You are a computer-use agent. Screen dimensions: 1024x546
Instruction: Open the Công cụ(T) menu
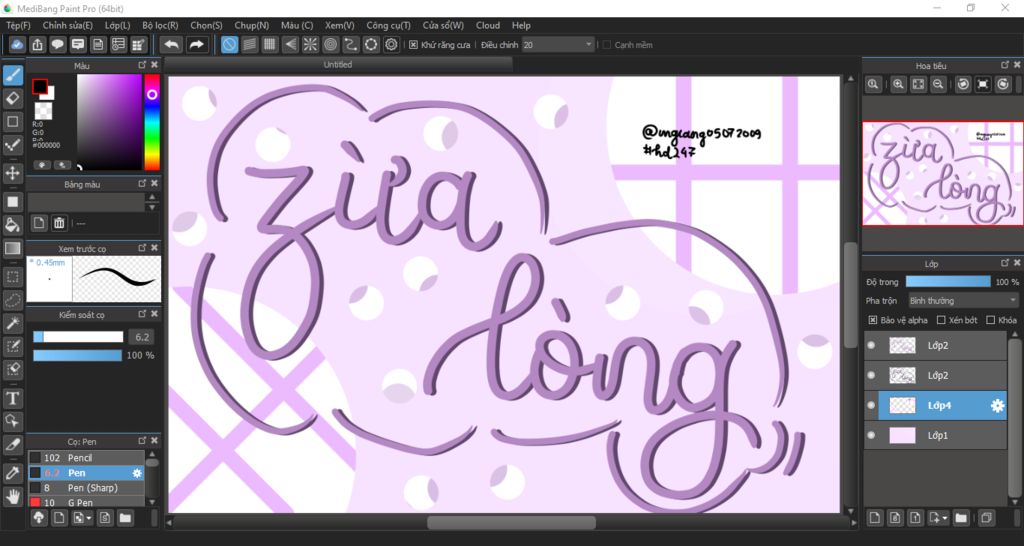[x=389, y=25]
